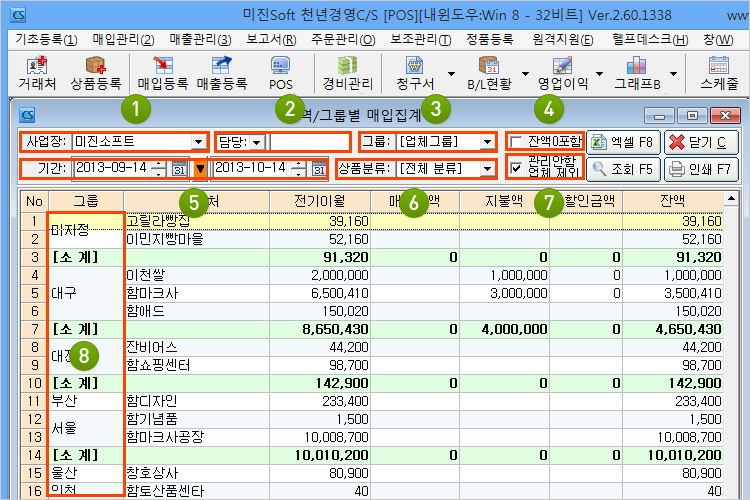Click the 담당 text input field
750x500 pixels.
click(x=309, y=142)
